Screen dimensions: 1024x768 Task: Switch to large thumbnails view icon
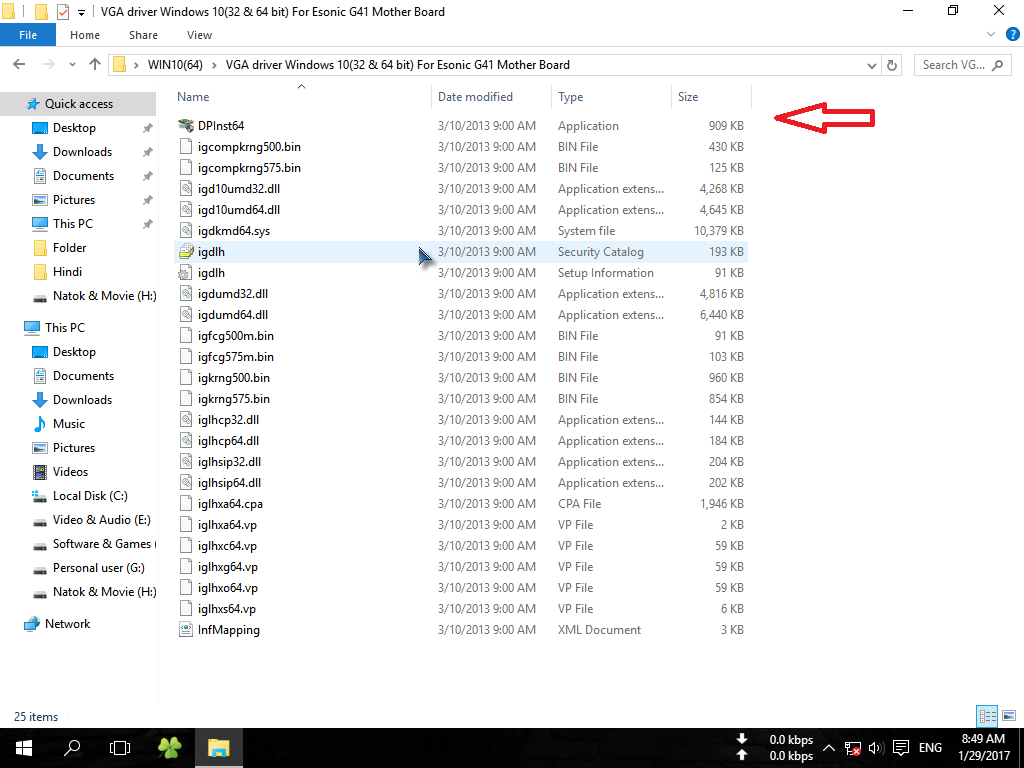(x=1008, y=716)
